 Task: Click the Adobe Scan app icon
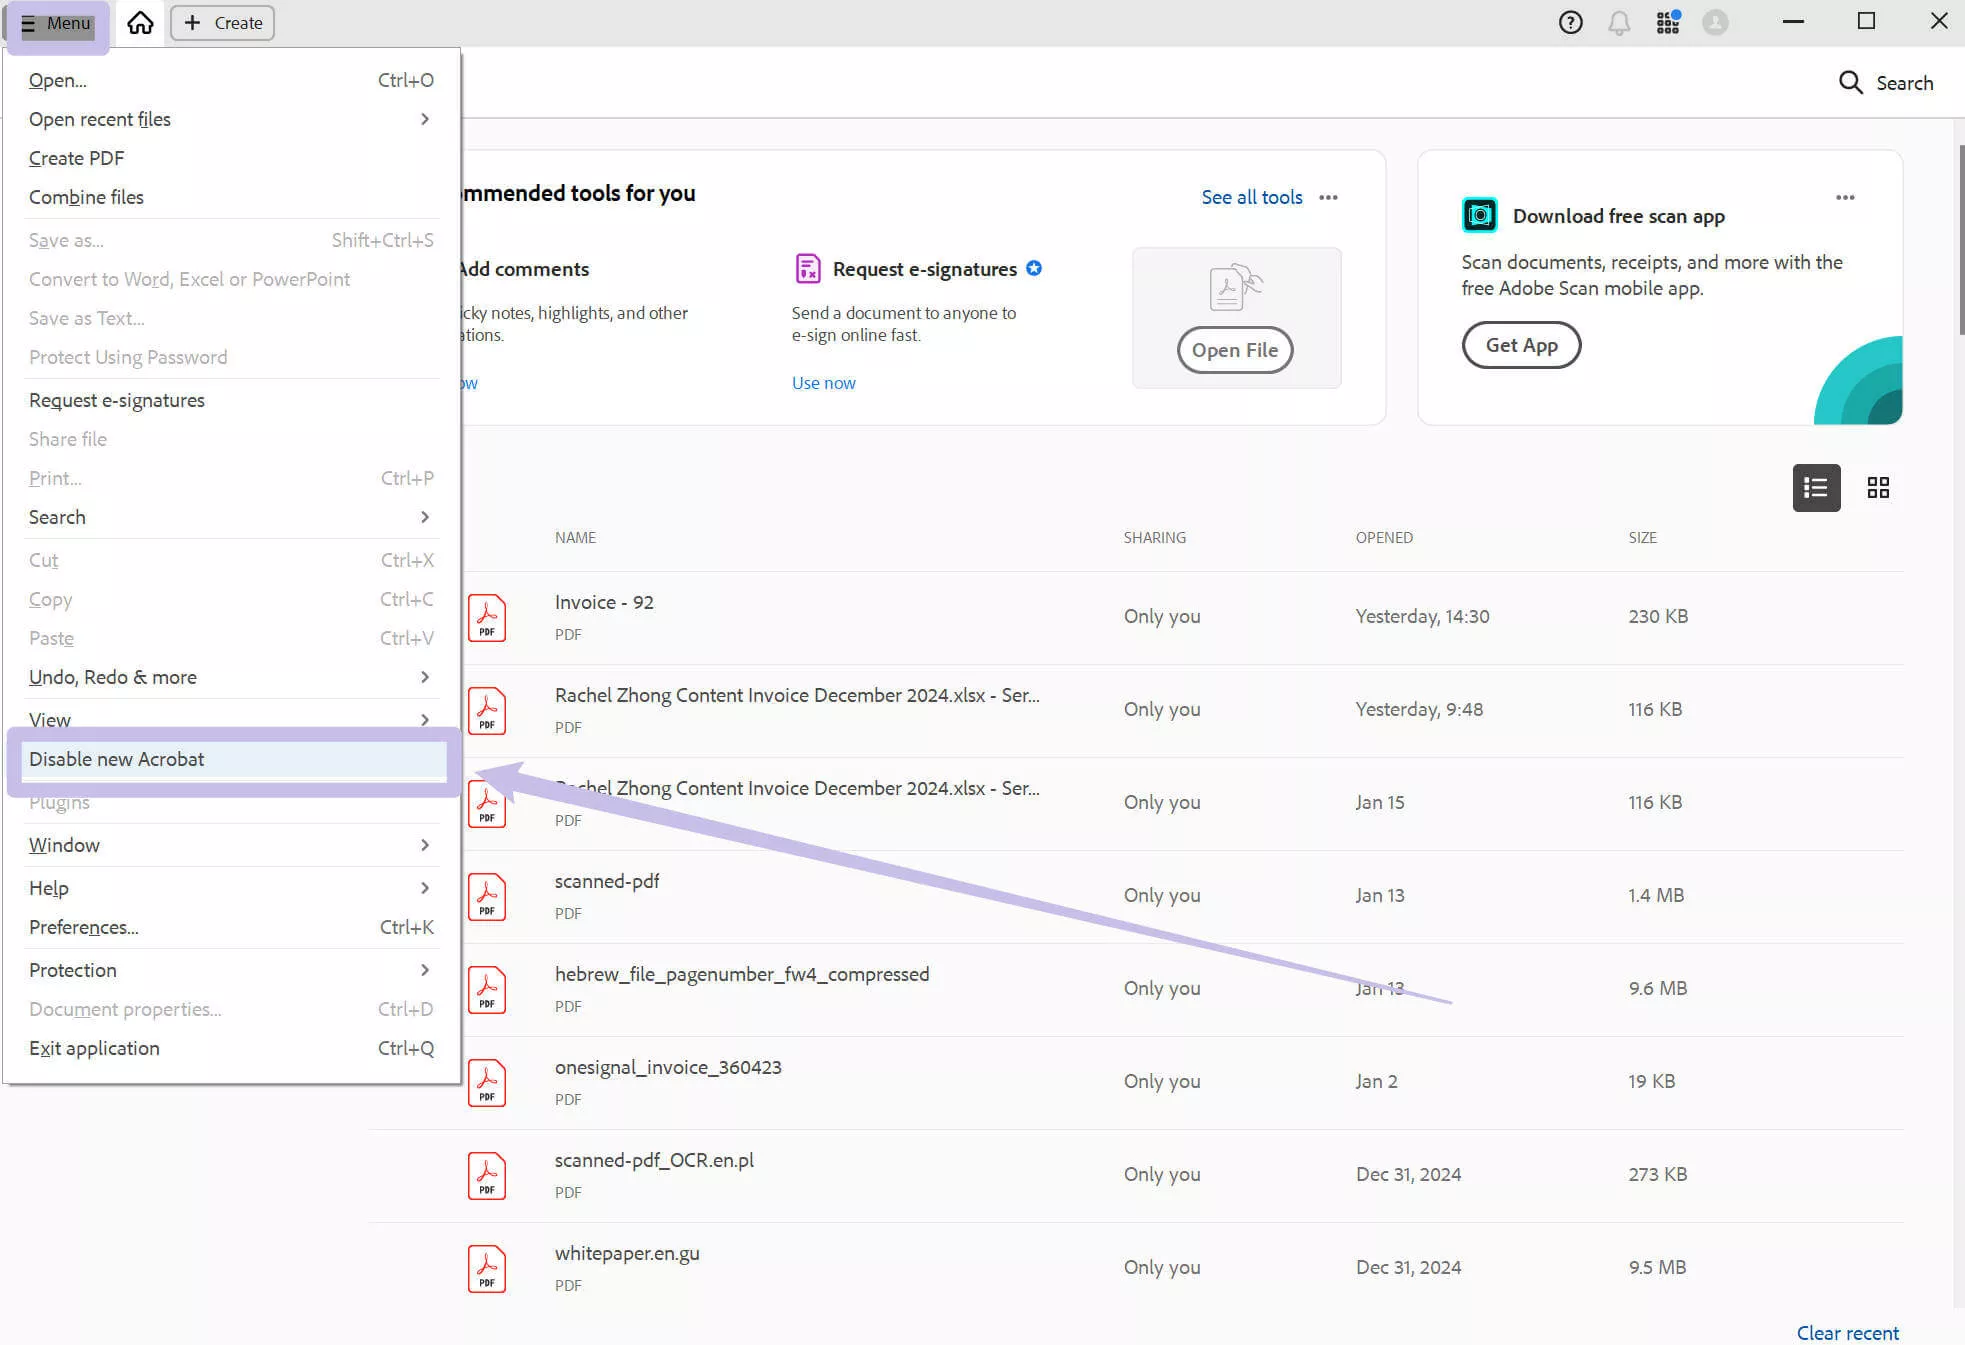1479,215
